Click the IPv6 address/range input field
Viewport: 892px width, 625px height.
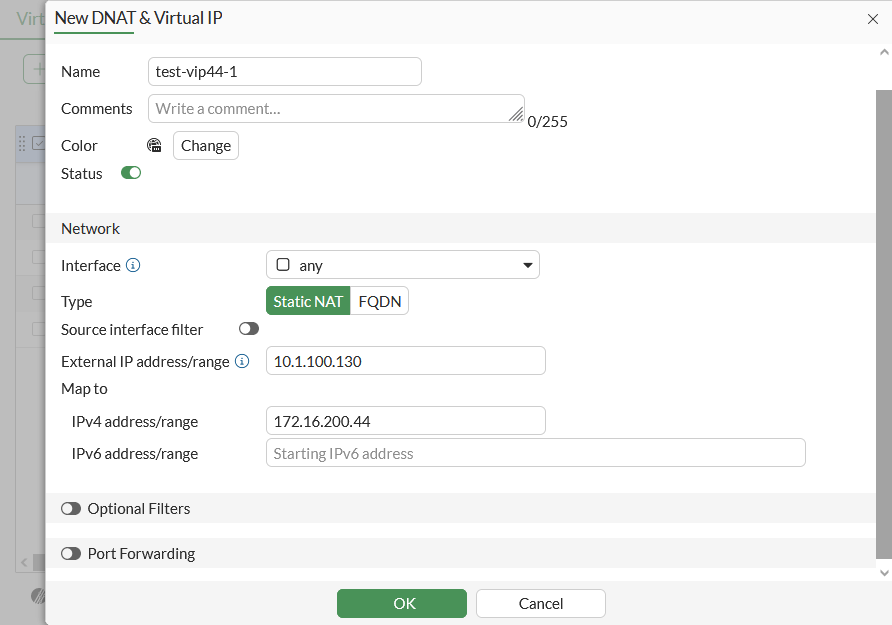point(535,453)
